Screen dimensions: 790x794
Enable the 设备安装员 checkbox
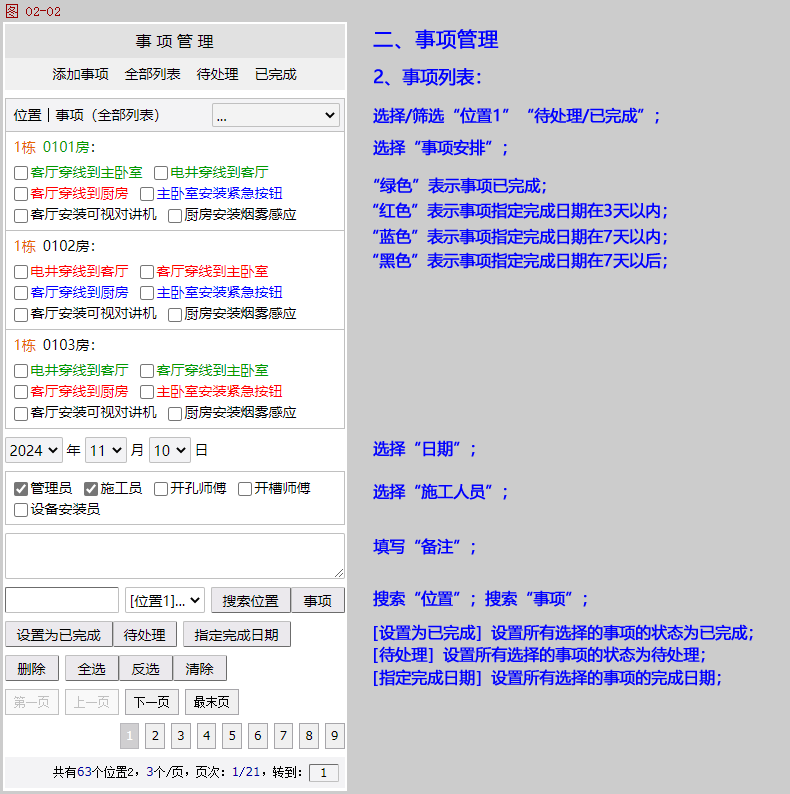[x=21, y=510]
